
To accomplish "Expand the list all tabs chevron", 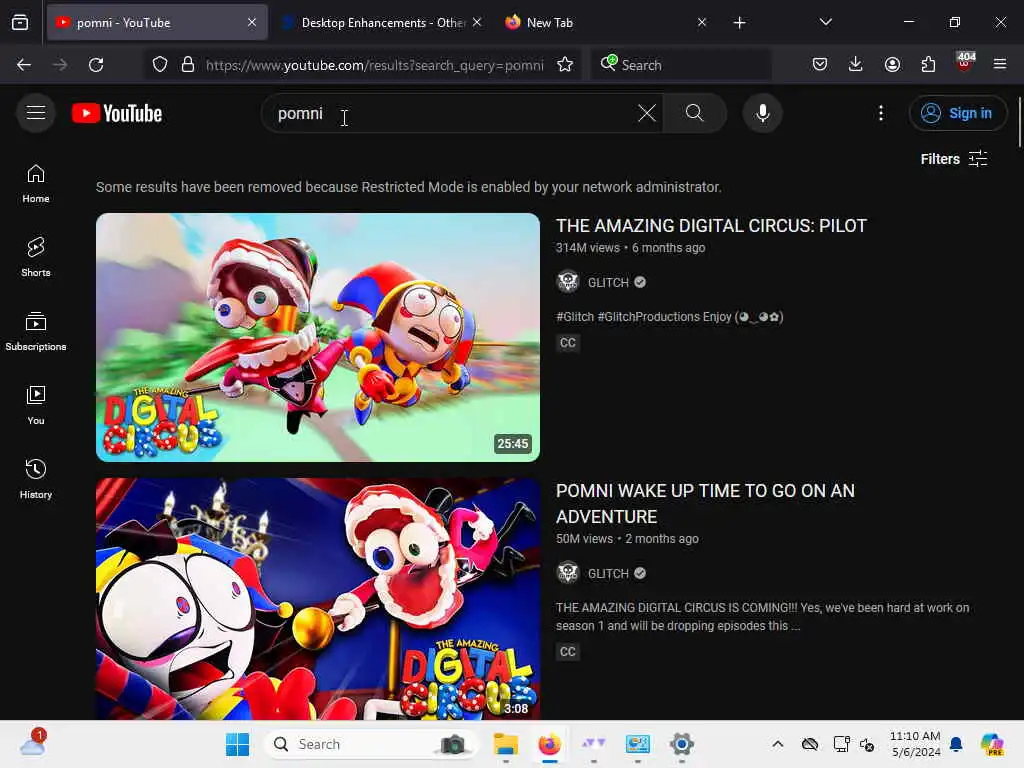I will click(825, 23).
